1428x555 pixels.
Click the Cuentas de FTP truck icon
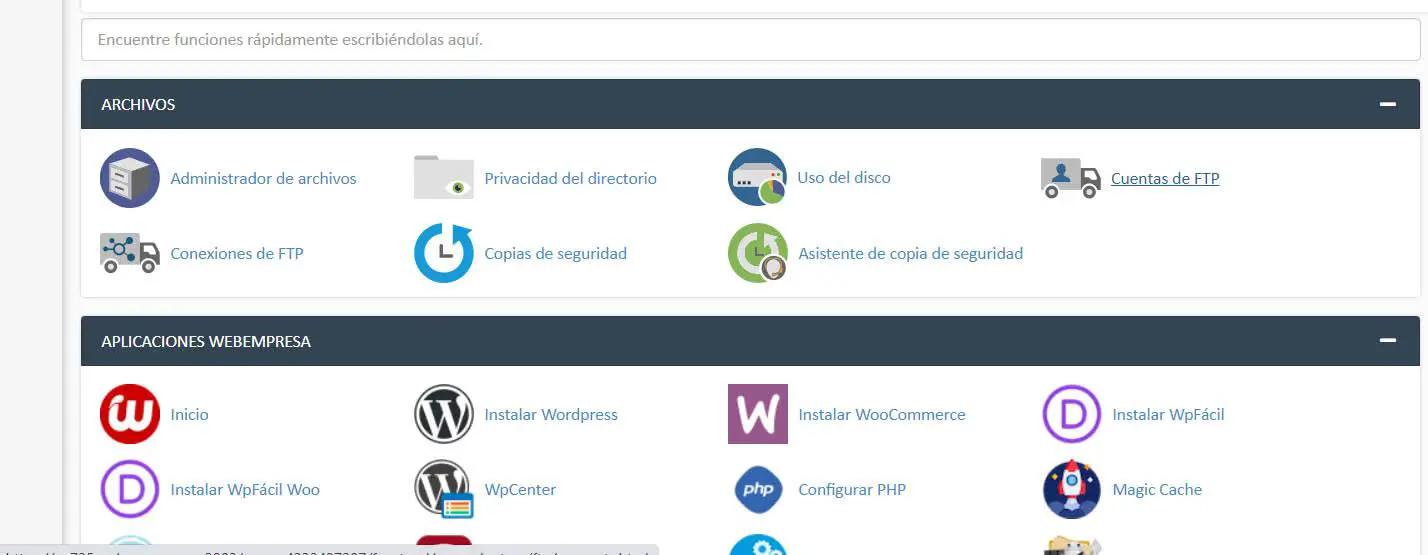pos(1071,178)
